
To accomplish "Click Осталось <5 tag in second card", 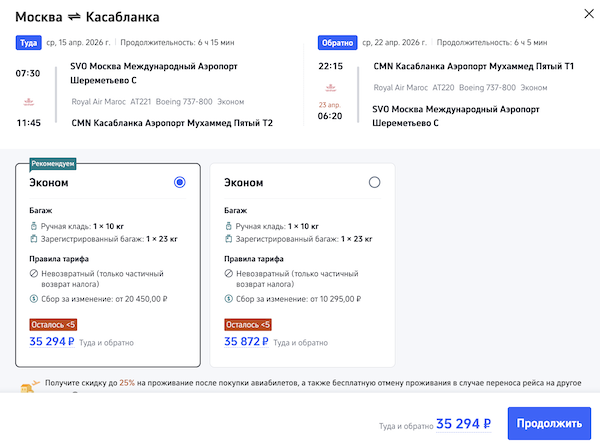I will coord(248,324).
